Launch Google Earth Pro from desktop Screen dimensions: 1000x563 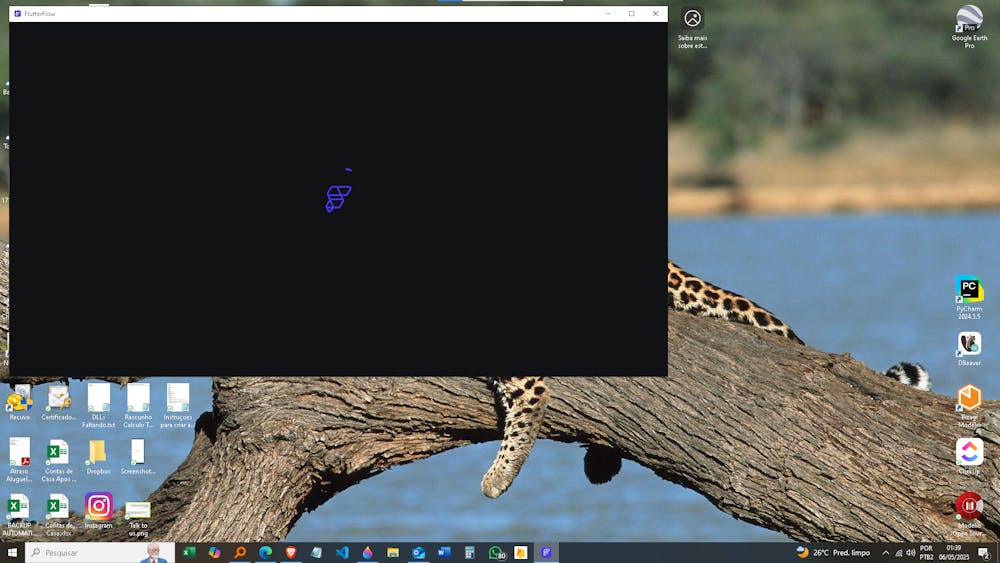tap(969, 26)
